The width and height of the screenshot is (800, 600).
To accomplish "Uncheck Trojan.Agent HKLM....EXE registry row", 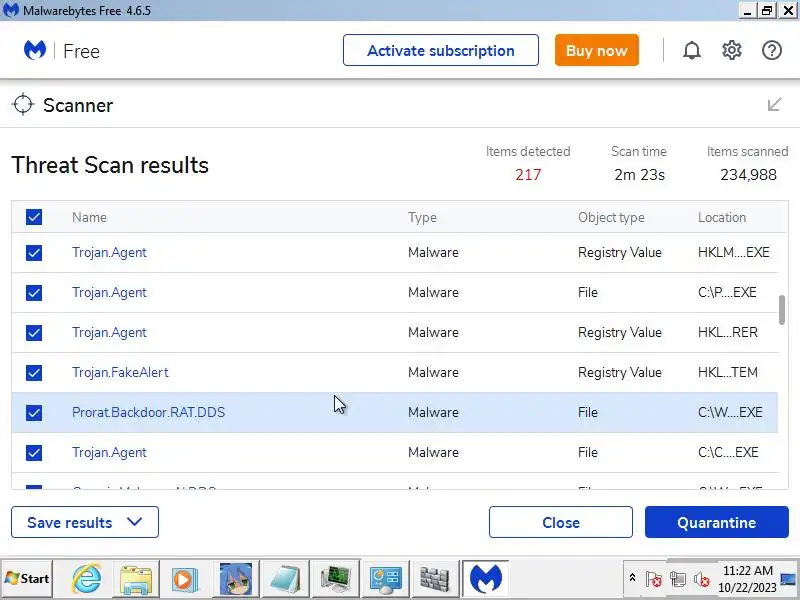I will pos(34,253).
